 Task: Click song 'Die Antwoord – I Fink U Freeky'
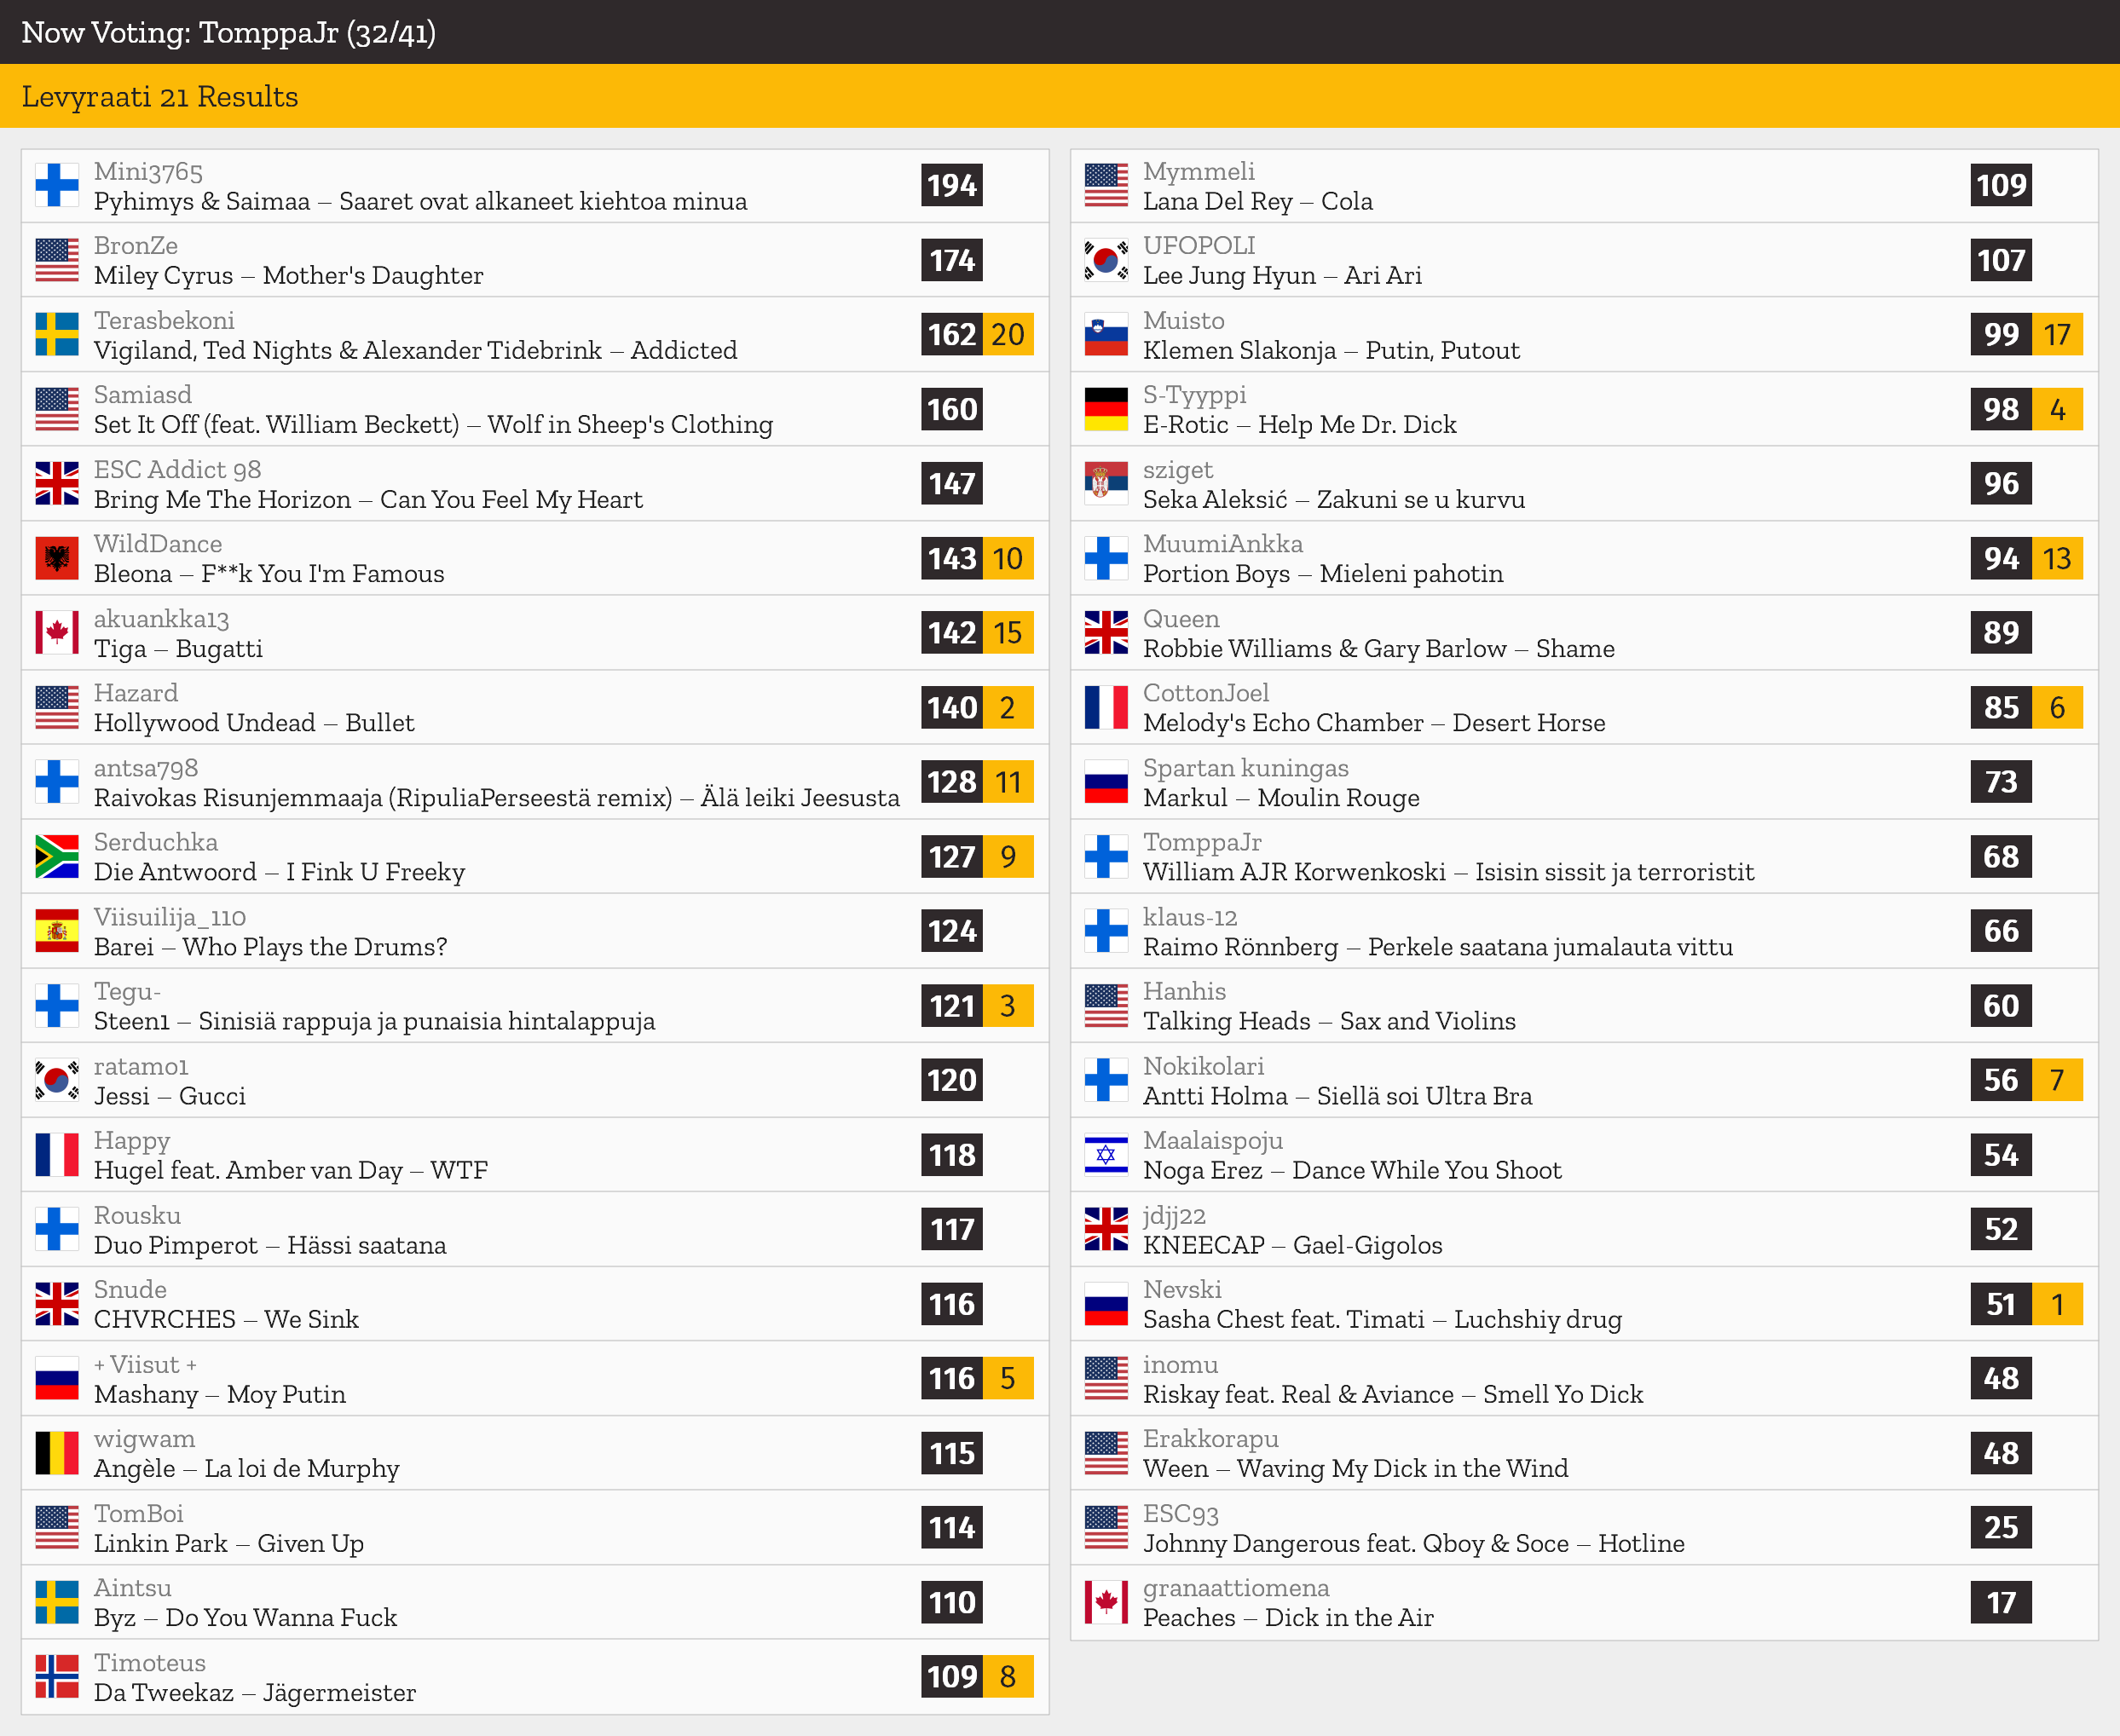pos(280,872)
